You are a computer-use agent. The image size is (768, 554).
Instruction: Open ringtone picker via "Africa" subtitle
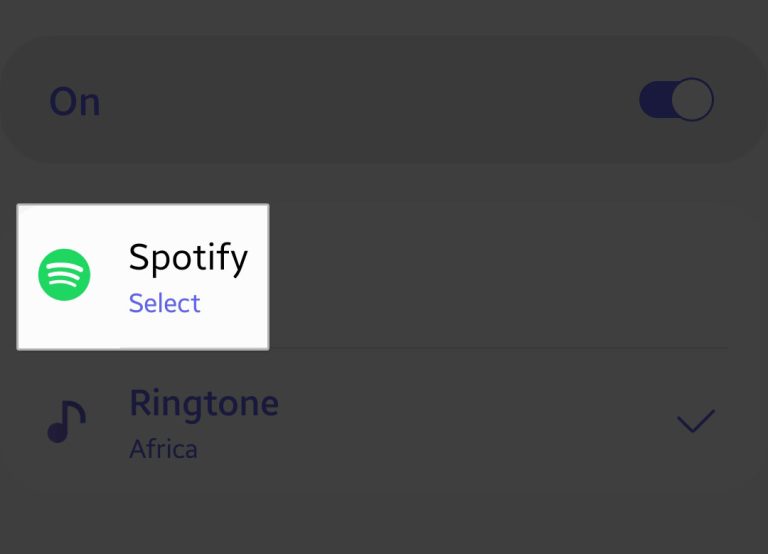[x=164, y=449]
